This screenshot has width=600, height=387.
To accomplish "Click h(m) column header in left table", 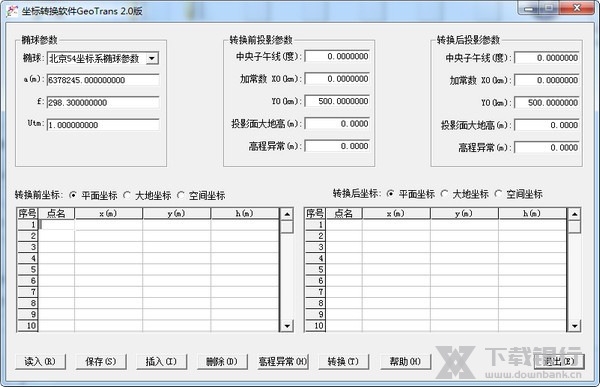I will [245, 214].
